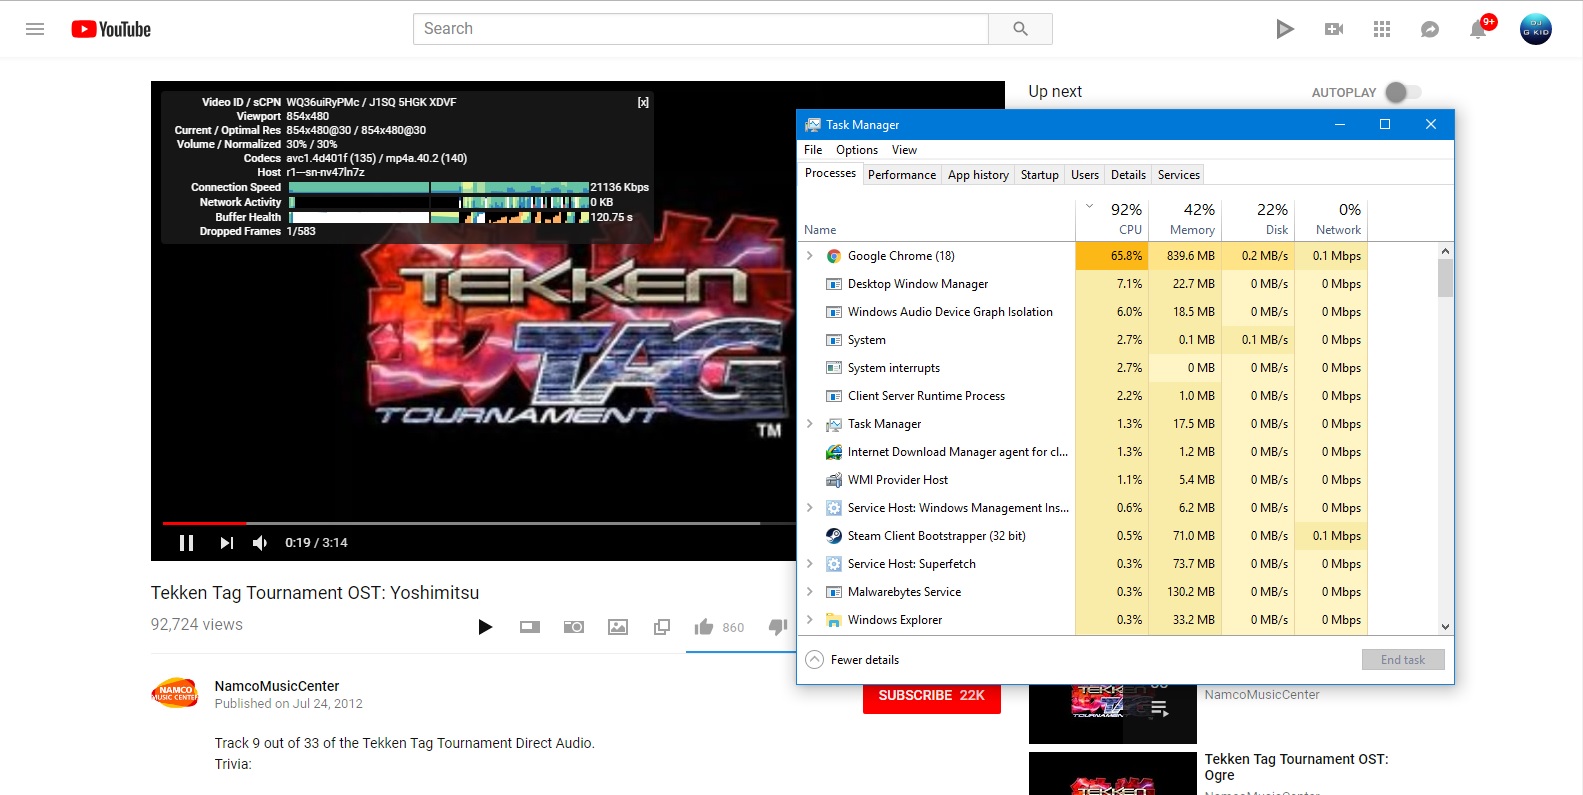The height and width of the screenshot is (795, 1583).
Task: Click the play triangle icon in YouTube's top bar
Action: coord(1285,29)
